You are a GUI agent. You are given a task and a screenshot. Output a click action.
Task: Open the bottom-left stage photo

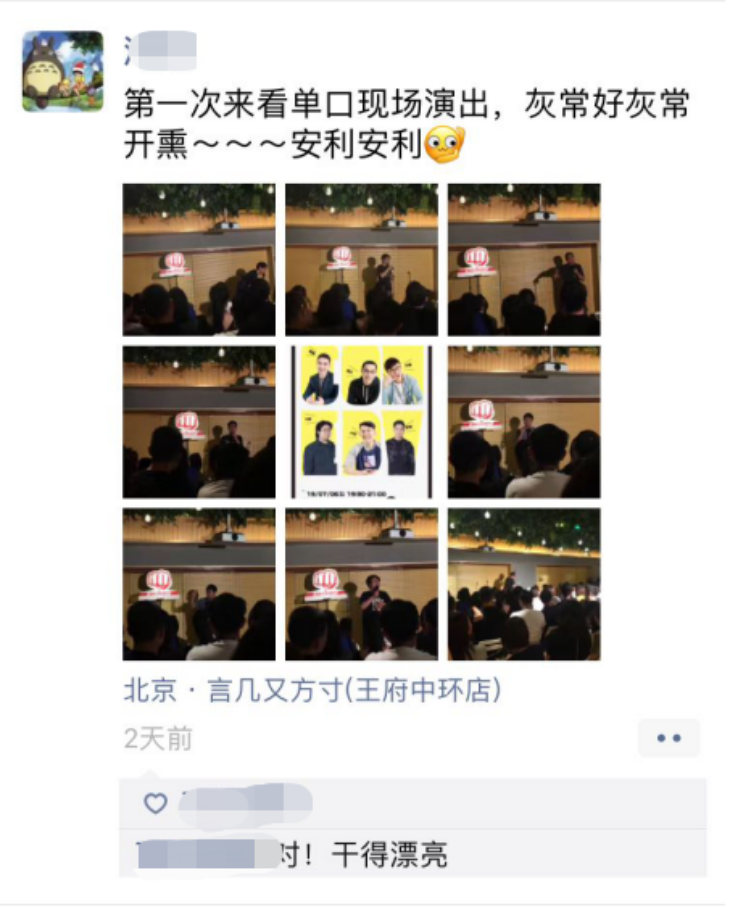(x=199, y=584)
